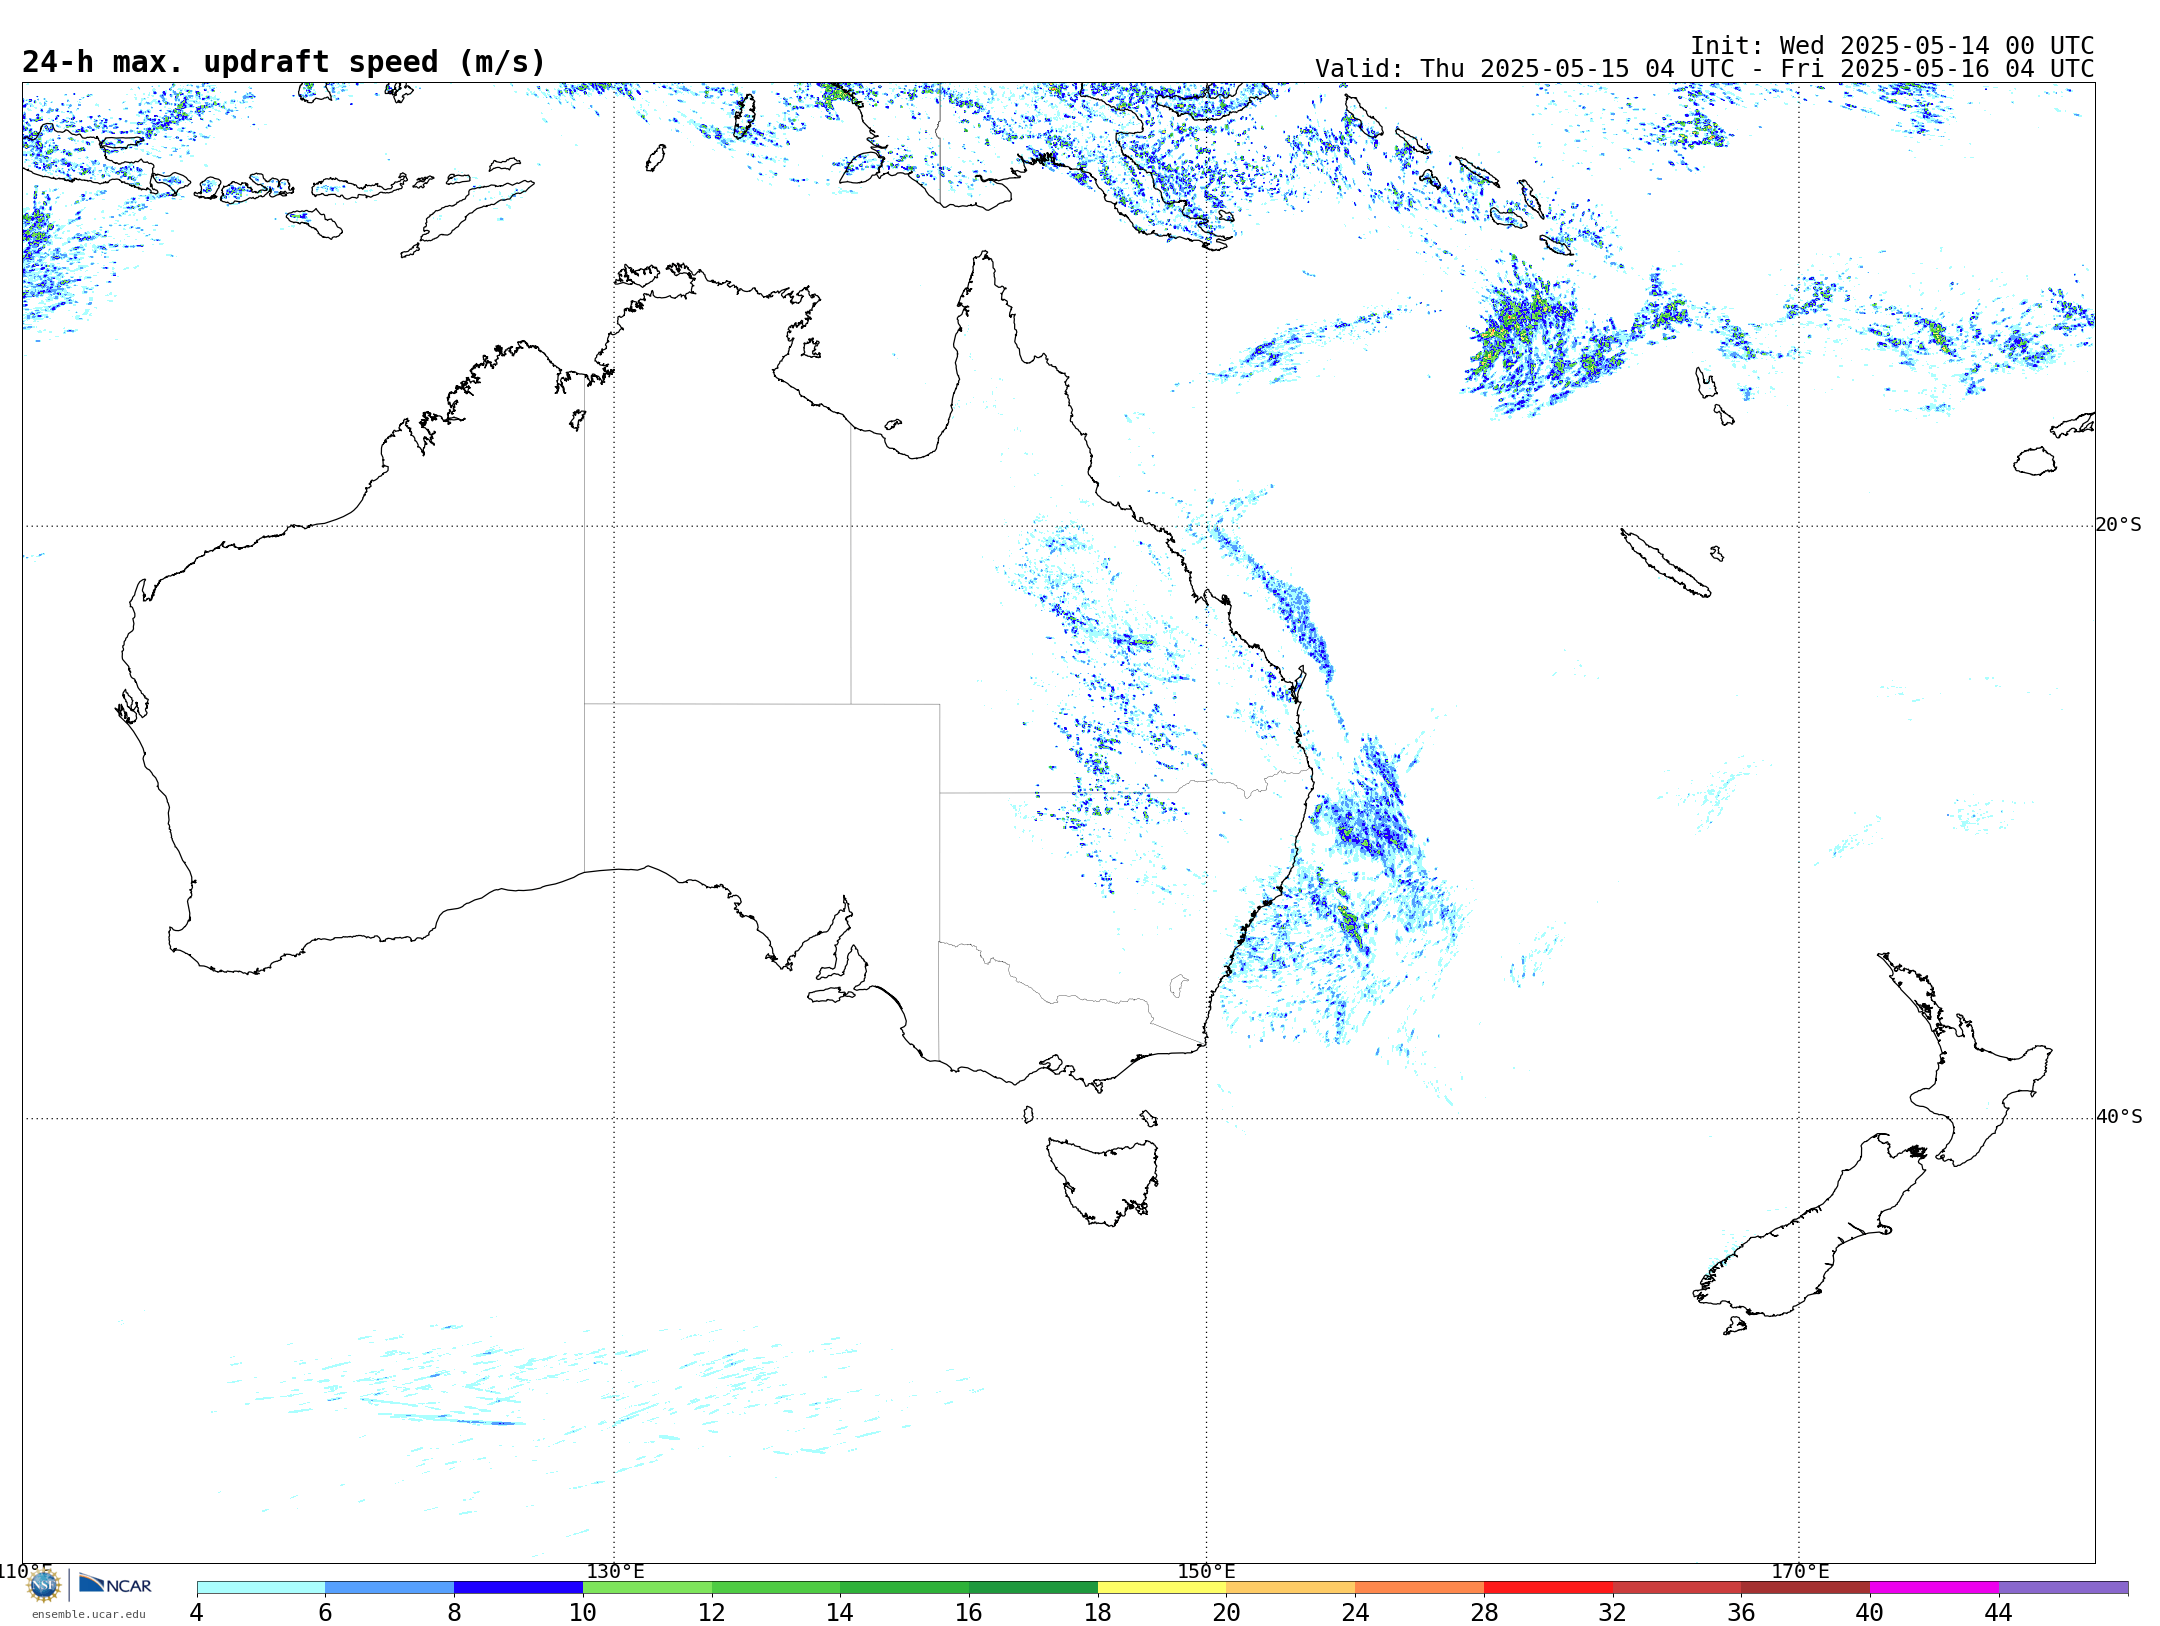Select the dark green 16–18 colorbar segment
The width and height of the screenshot is (2160, 1626).
(x=1033, y=1588)
